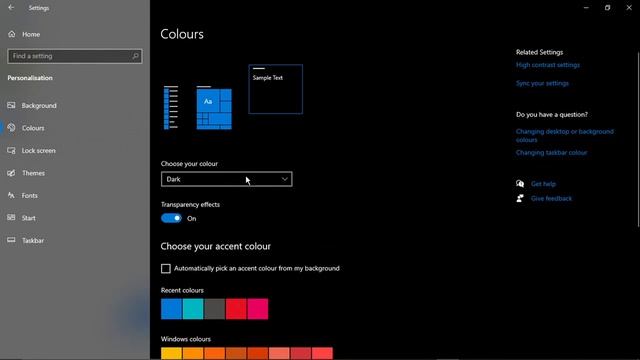Open High contrast settings link
Viewport: 640px width, 360px height.
[x=548, y=65]
